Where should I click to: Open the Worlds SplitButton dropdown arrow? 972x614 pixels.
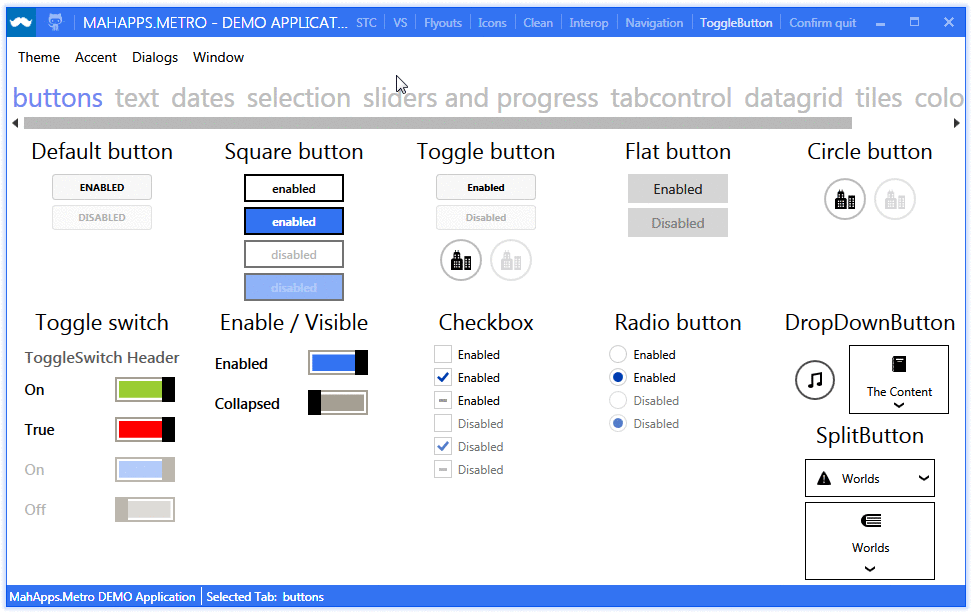925,478
